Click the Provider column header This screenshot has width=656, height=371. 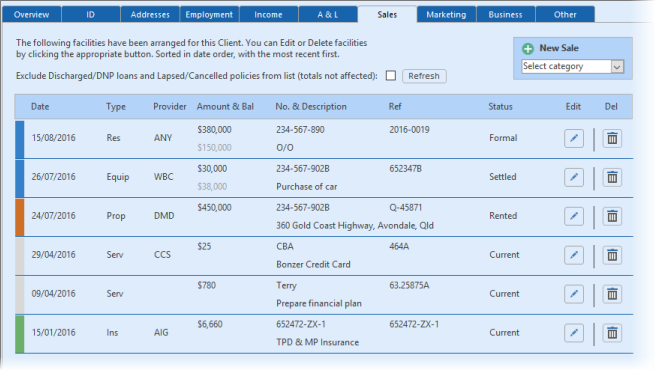pyautogui.click(x=169, y=107)
